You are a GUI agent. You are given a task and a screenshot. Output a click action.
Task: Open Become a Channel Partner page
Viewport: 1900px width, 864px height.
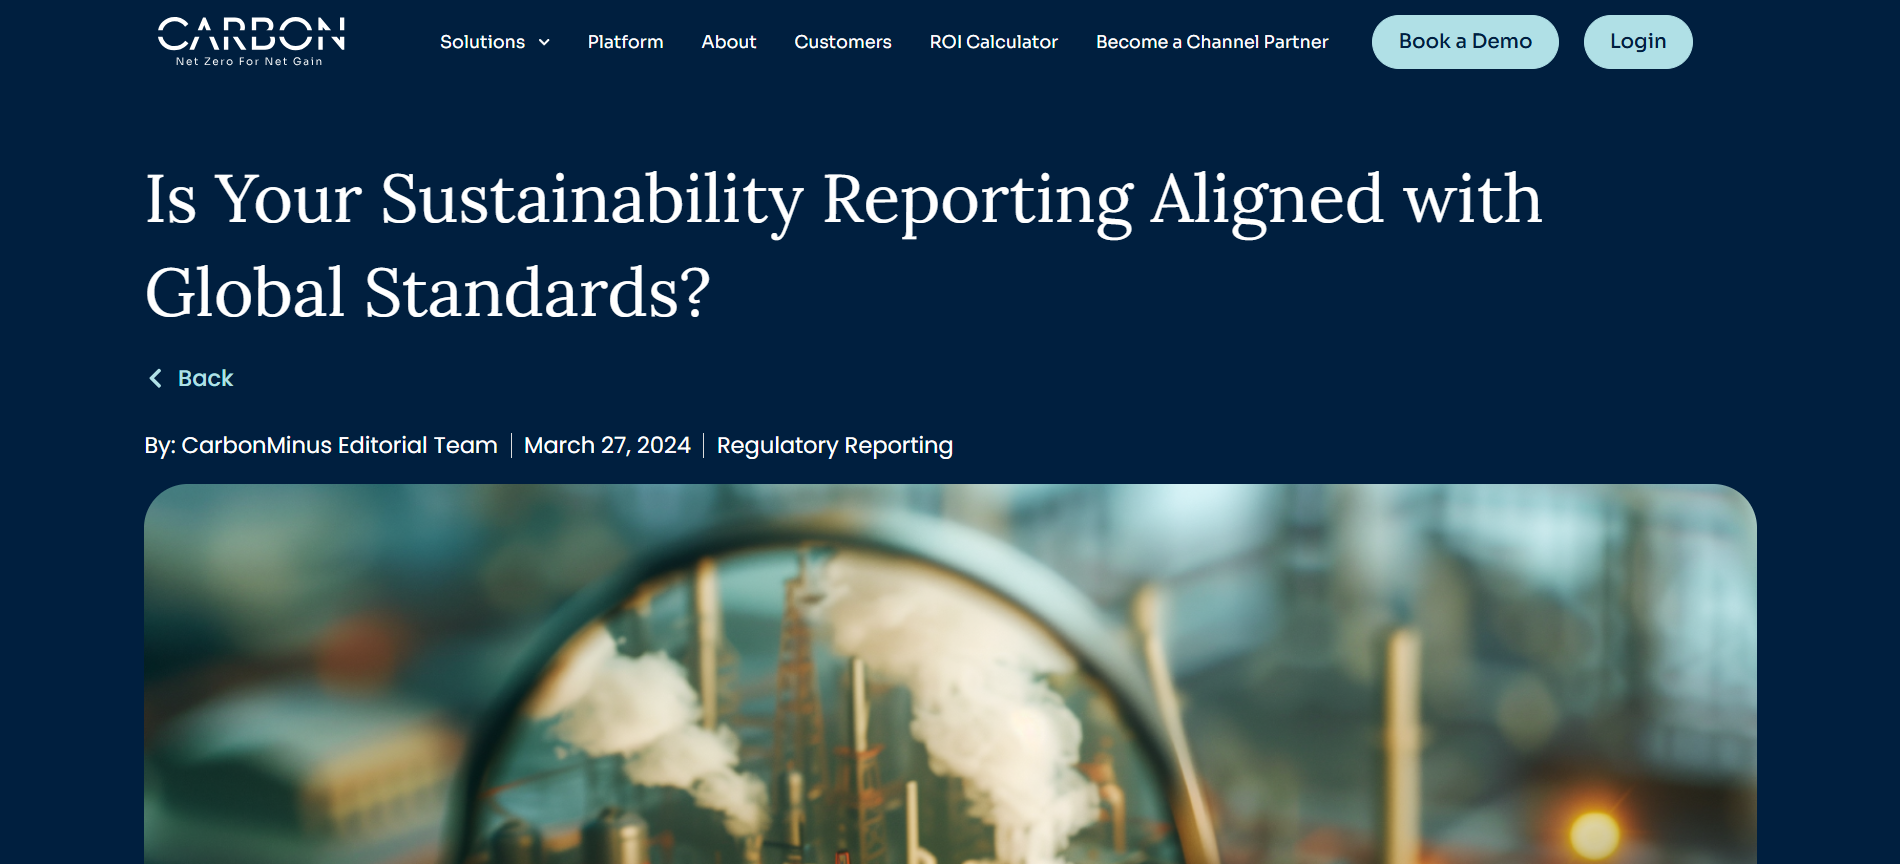(1212, 42)
